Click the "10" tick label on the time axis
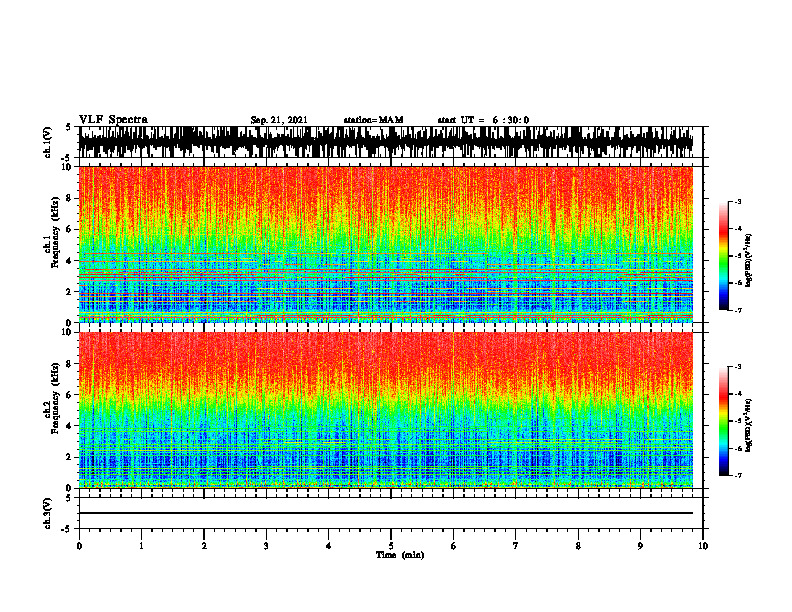Image resolution: width=792 pixels, height=612 pixels. [703, 546]
